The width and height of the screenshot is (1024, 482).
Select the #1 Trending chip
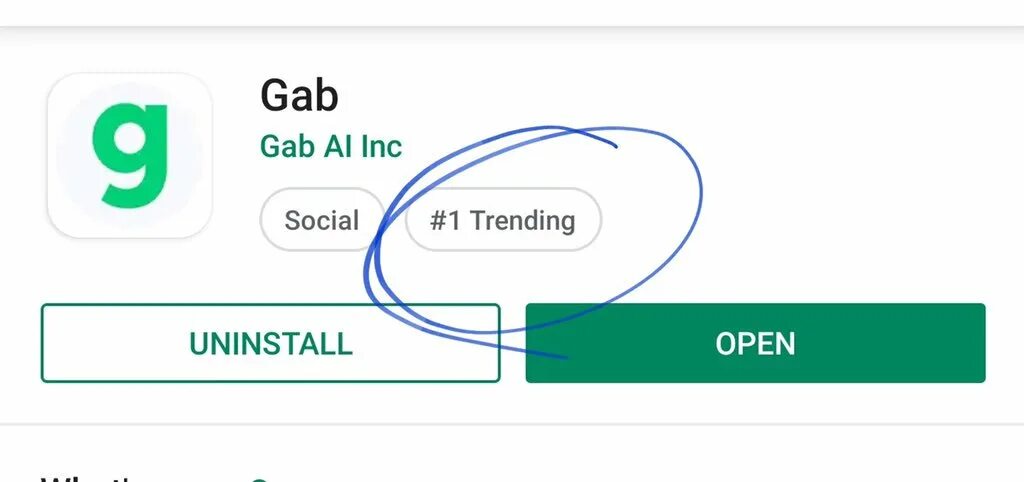click(503, 220)
